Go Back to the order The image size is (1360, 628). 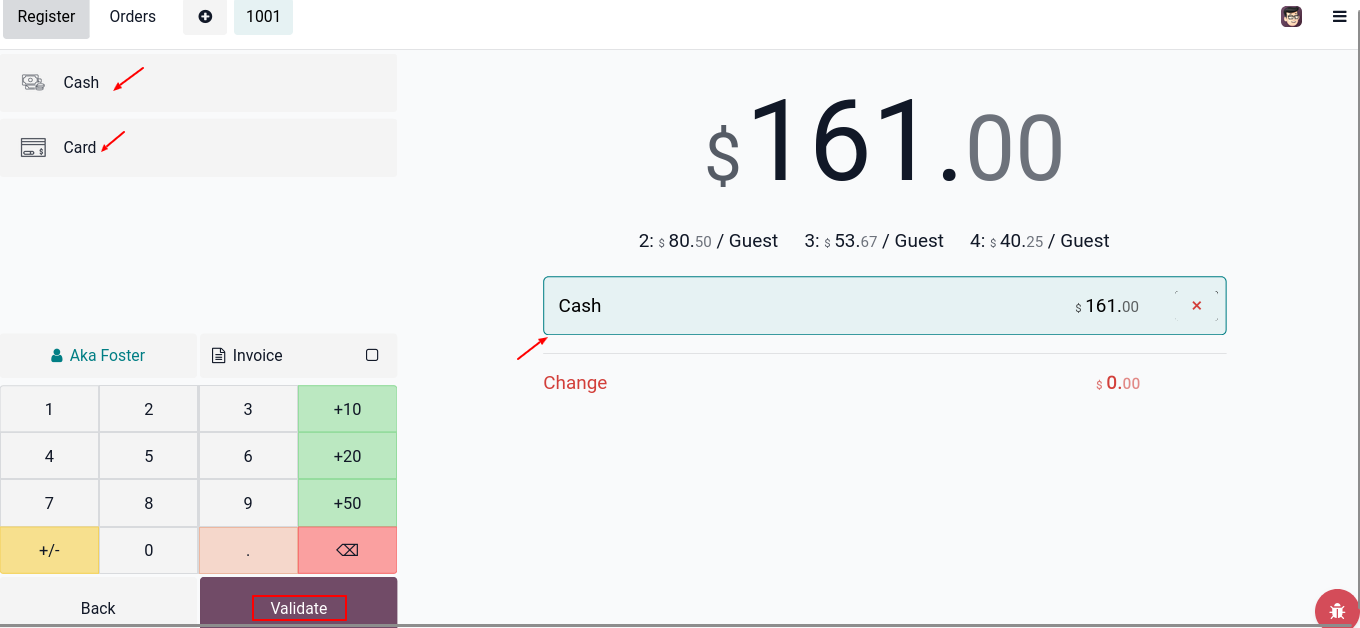[x=98, y=608]
